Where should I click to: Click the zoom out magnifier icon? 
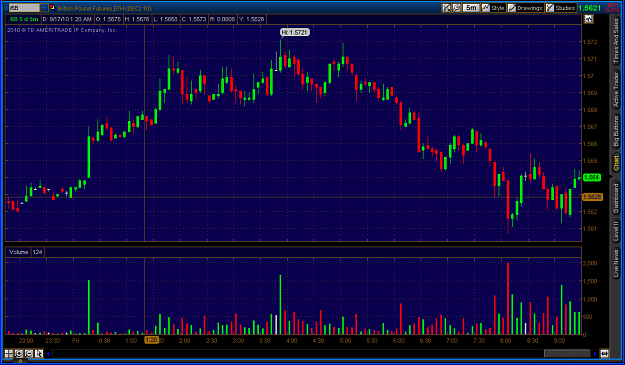pos(29,353)
